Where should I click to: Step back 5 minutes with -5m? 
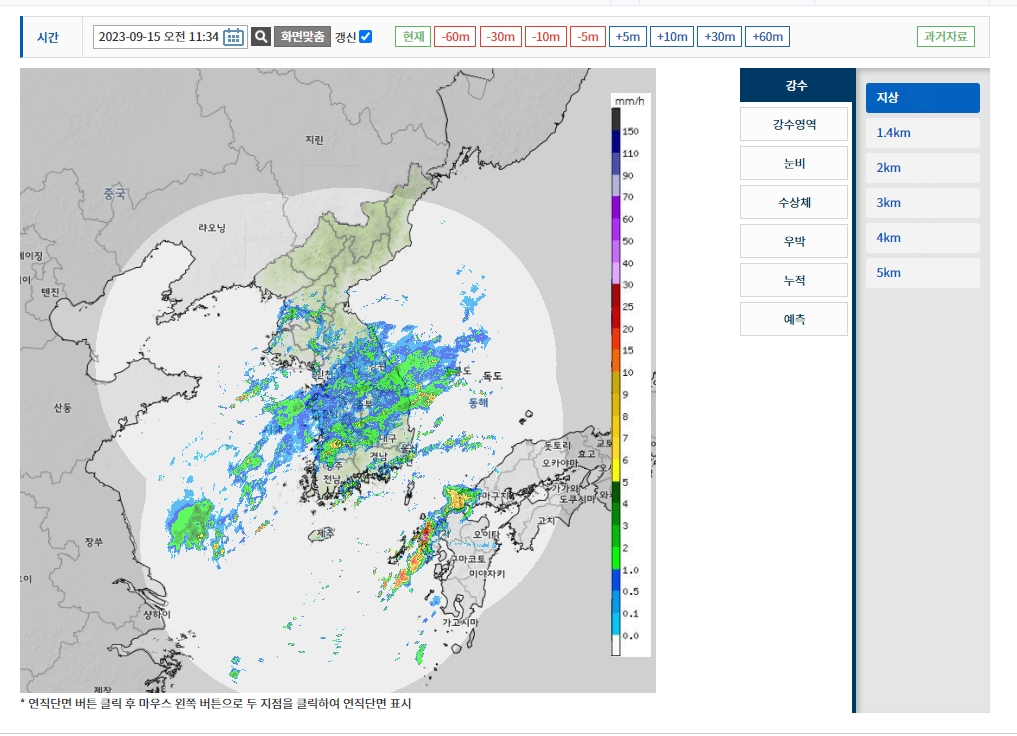coord(586,36)
